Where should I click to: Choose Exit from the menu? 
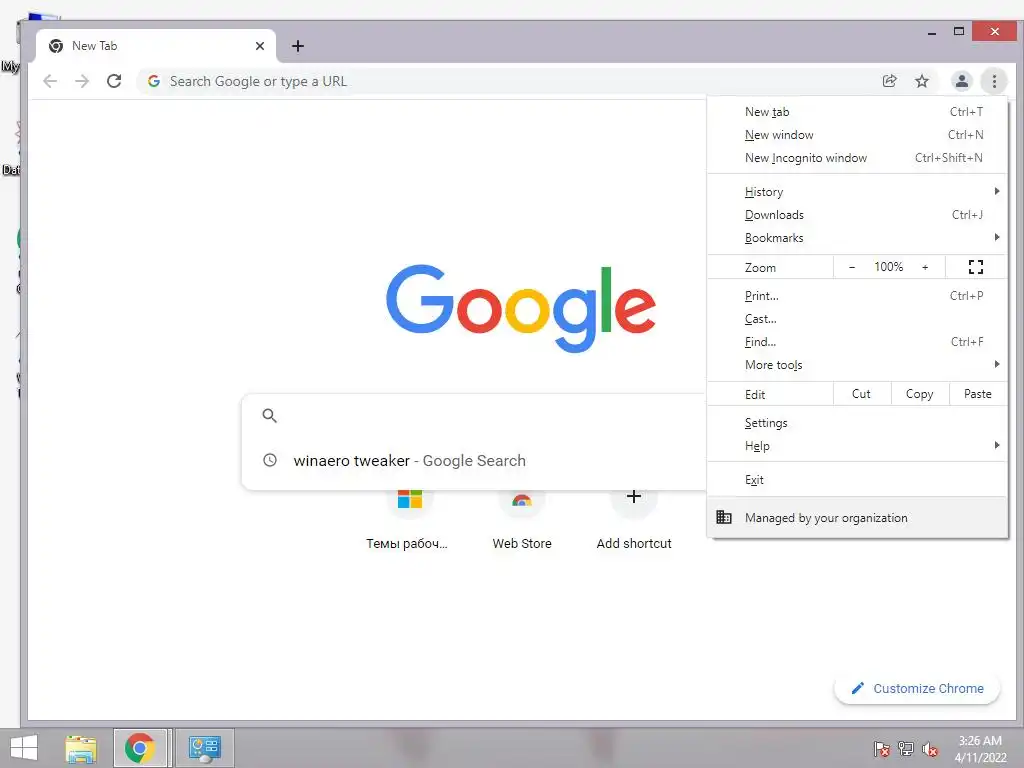(857, 479)
